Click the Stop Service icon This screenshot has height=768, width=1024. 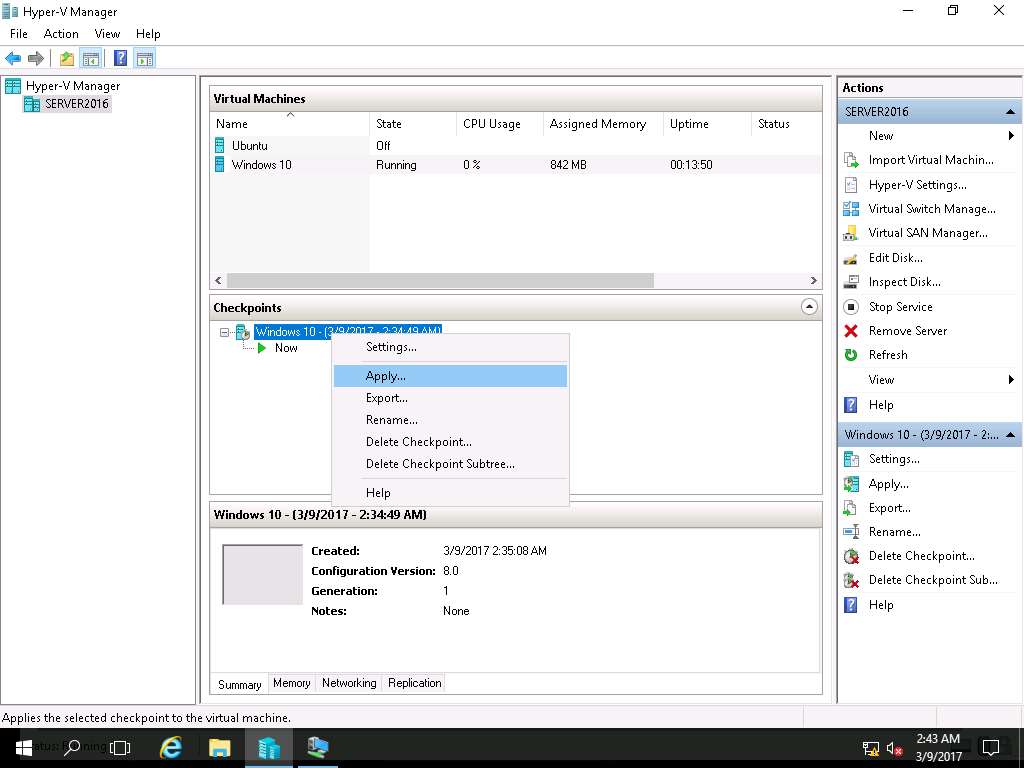pyautogui.click(x=851, y=307)
